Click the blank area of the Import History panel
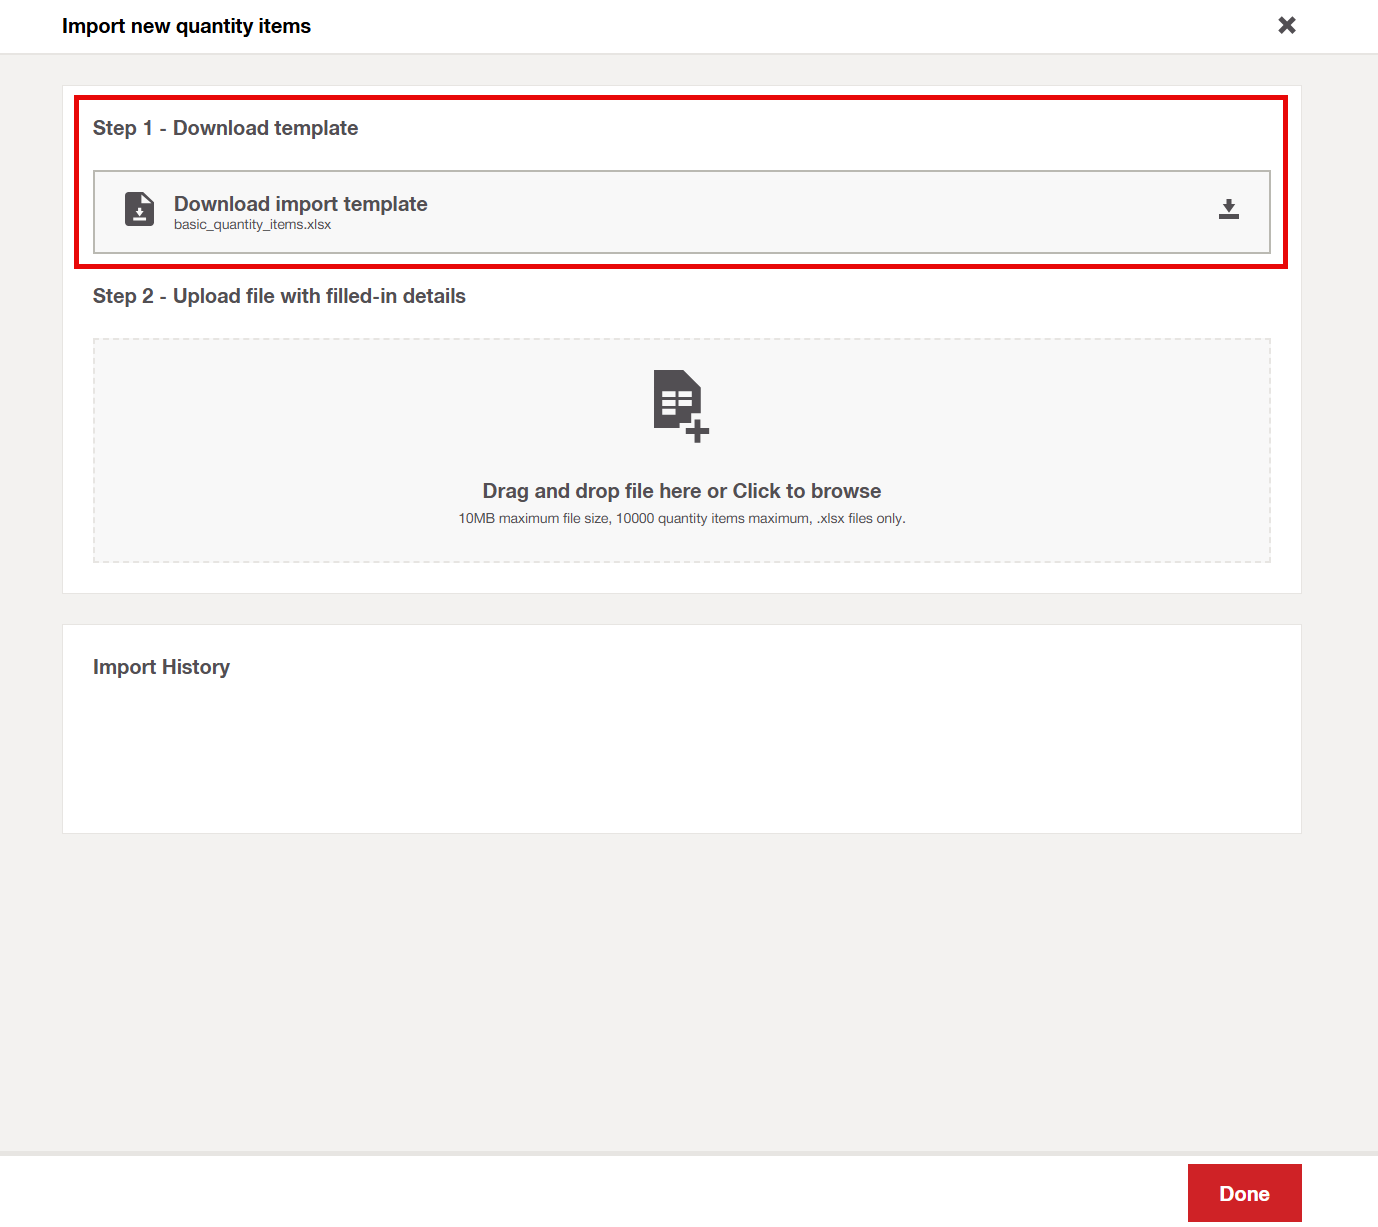This screenshot has height=1227, width=1378. [680, 760]
